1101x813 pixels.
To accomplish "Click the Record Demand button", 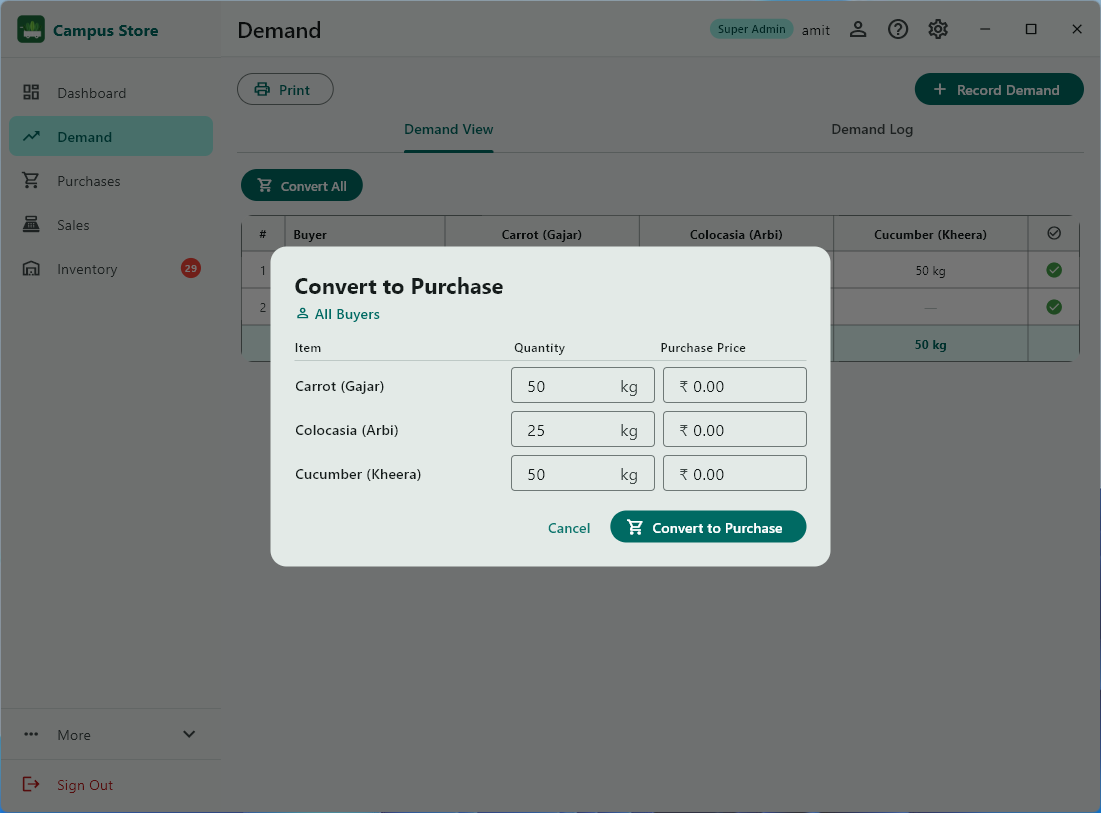I will 998,89.
